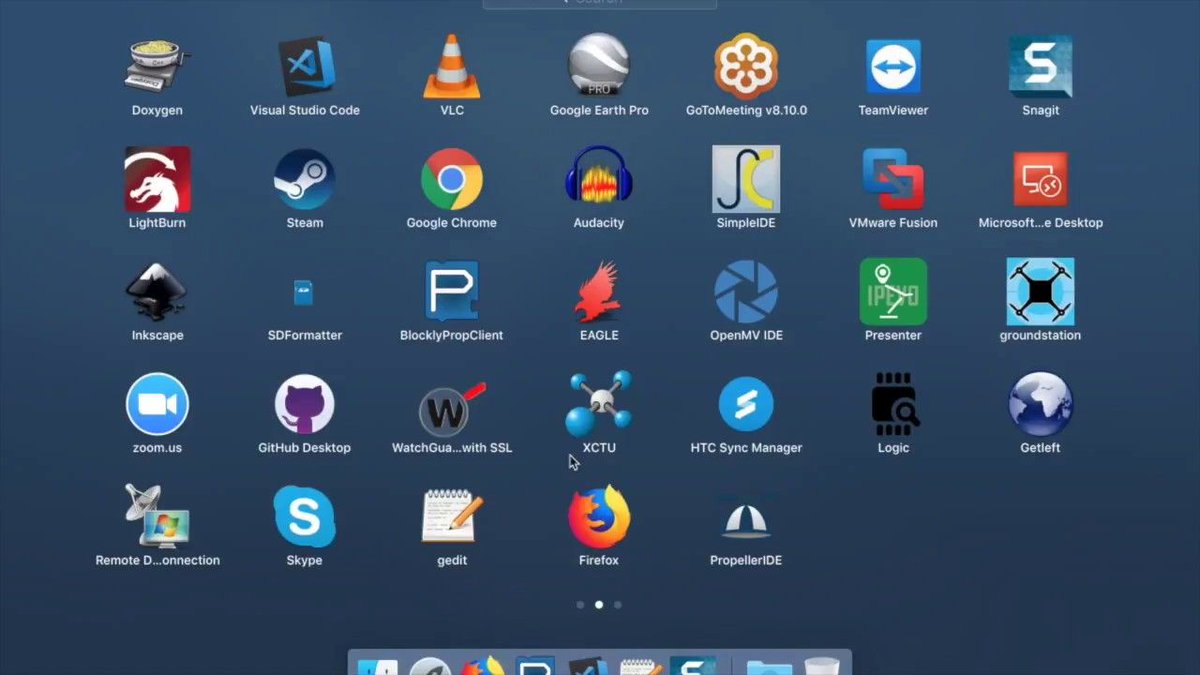This screenshot has height=675, width=1200.
Task: Click the blue folder in the Dock
Action: 769,666
